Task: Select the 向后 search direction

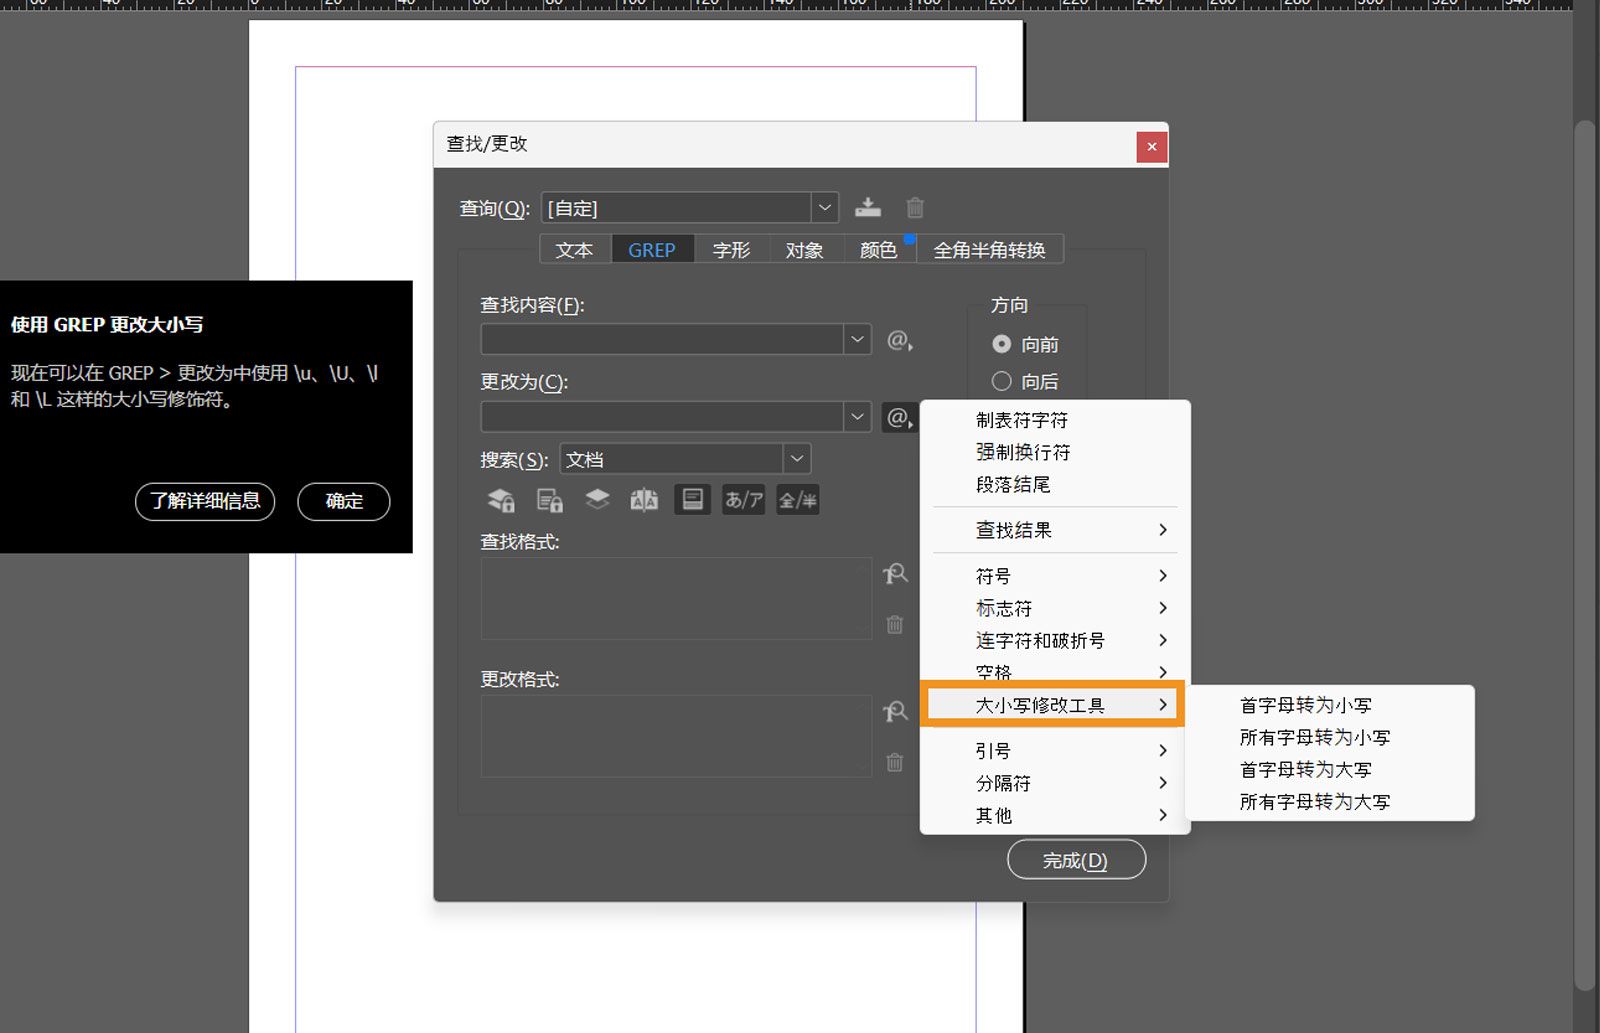Action: click(x=1001, y=381)
